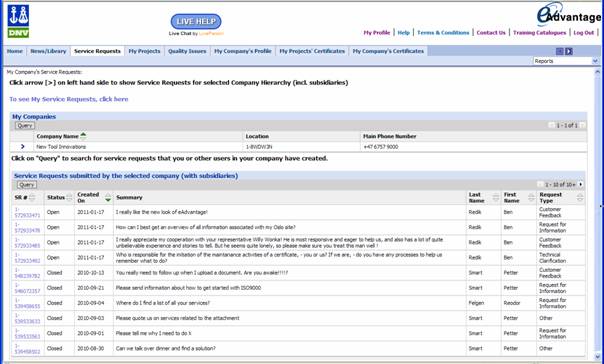Expand New Tool Innovations row with the arrow
This screenshot has width=604, height=364.
[x=22, y=146]
